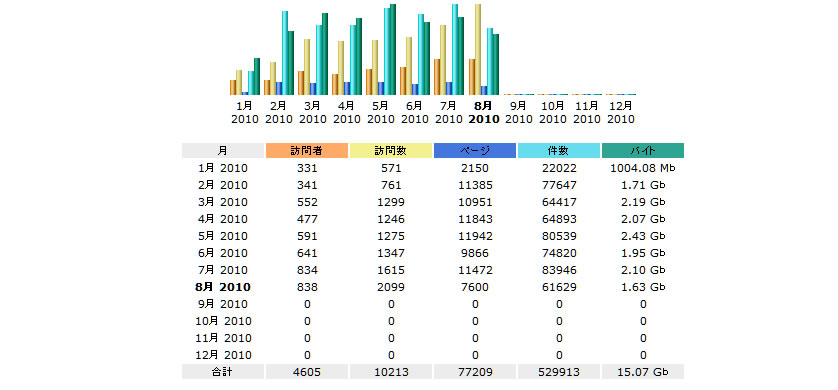838x390 pixels.
Task: Click pages value 10951
Action: (475, 202)
